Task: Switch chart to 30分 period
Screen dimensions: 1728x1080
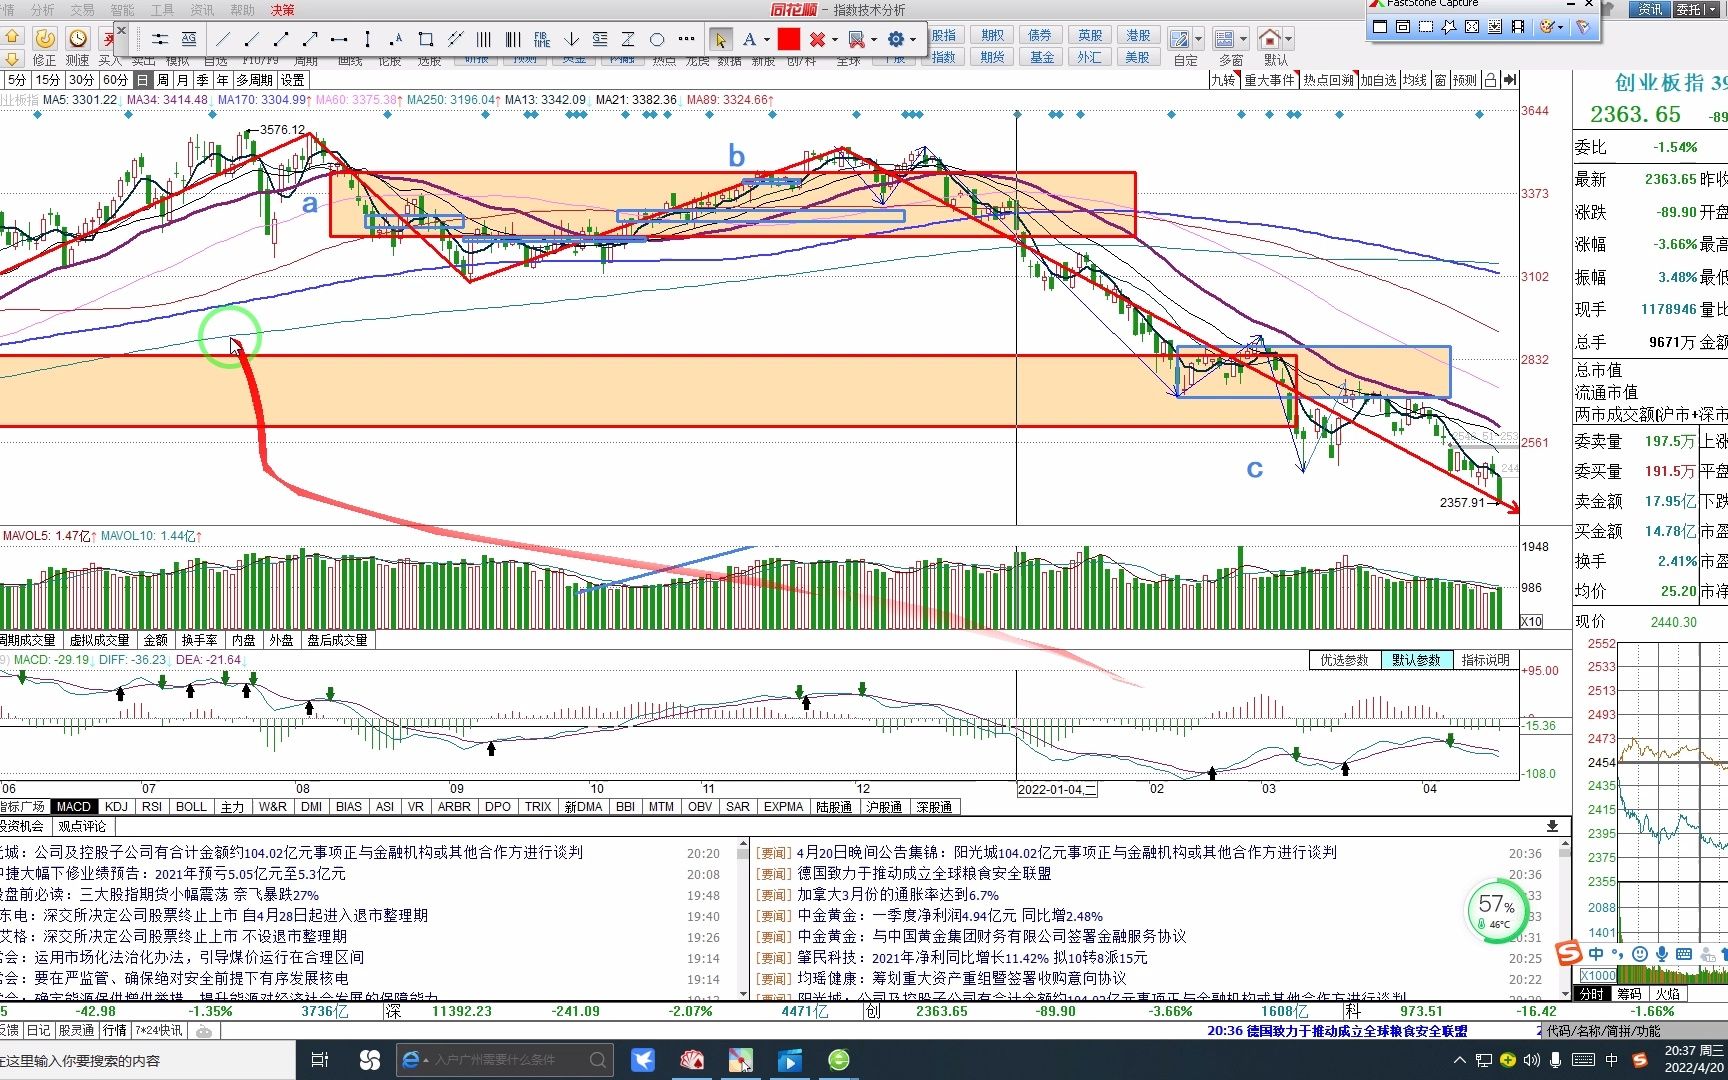Action: [x=81, y=80]
